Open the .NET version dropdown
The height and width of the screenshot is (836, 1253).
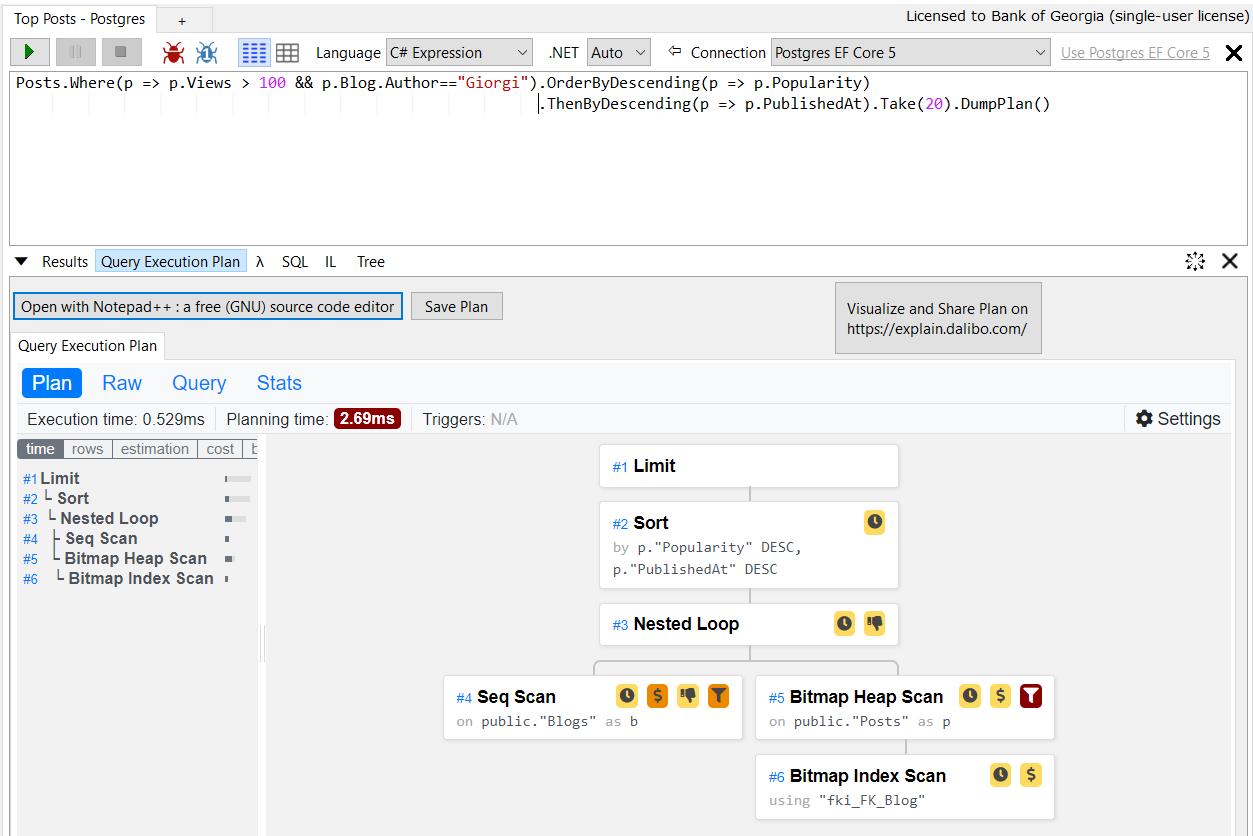click(619, 53)
